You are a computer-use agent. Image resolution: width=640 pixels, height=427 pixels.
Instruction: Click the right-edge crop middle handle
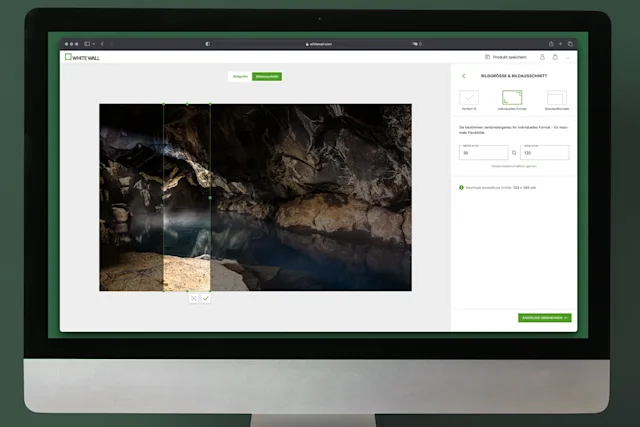click(x=210, y=198)
